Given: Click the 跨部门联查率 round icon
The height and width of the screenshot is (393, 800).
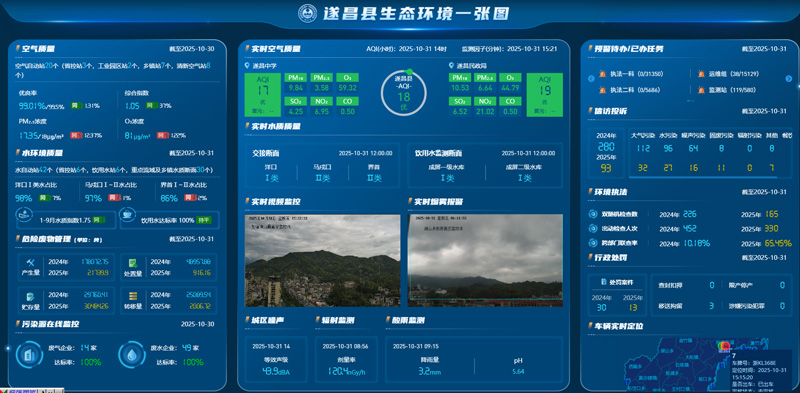Looking at the screenshot, I should click(x=592, y=243).
